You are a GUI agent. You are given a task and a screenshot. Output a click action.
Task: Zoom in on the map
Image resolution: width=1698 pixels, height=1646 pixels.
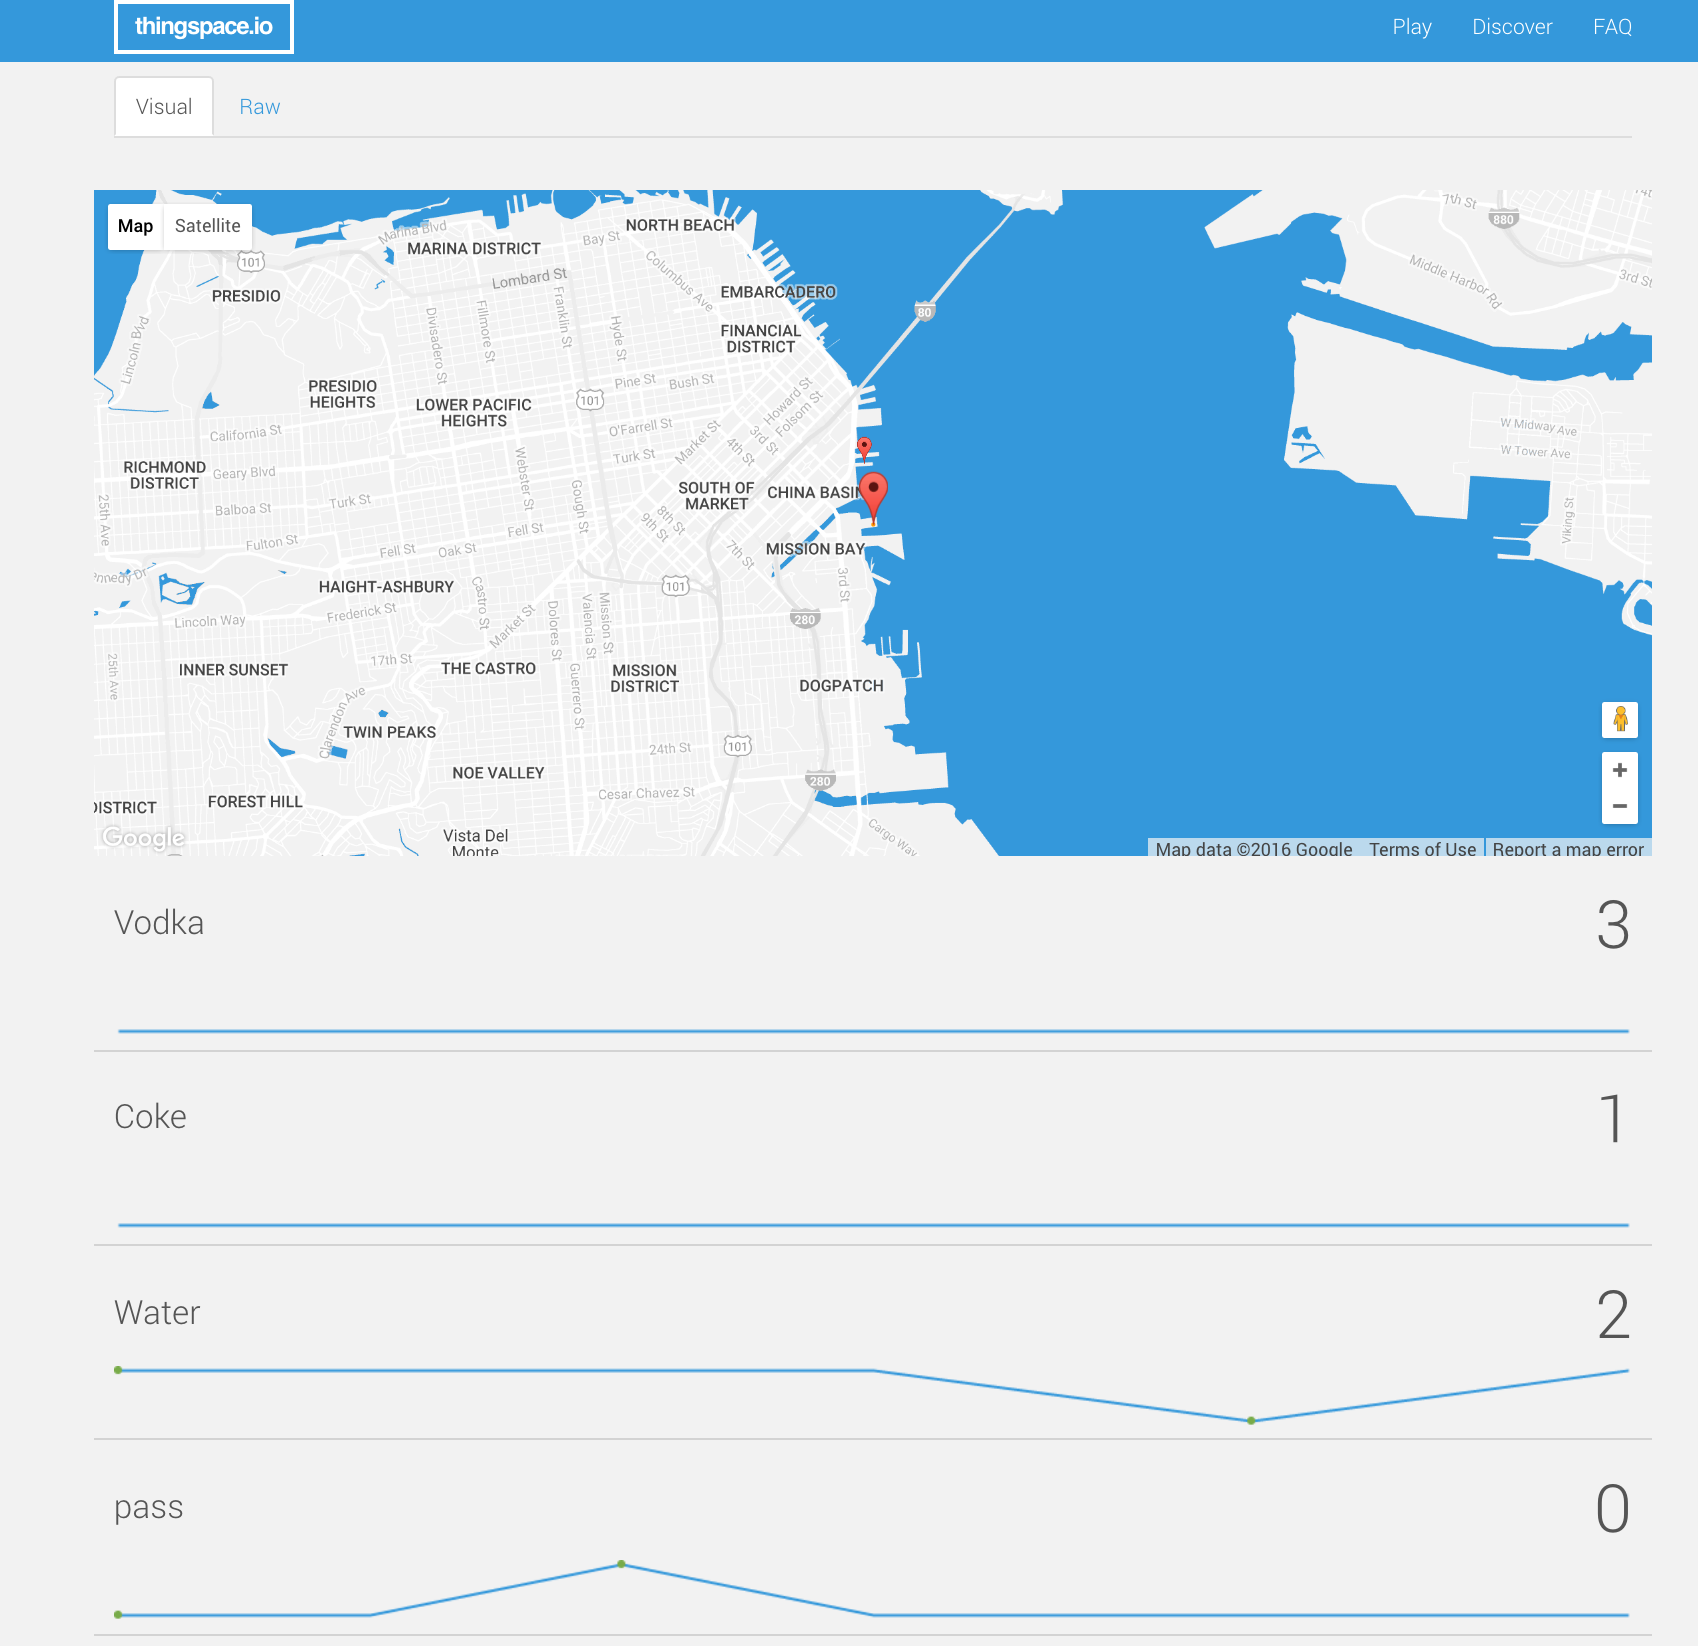coord(1620,770)
